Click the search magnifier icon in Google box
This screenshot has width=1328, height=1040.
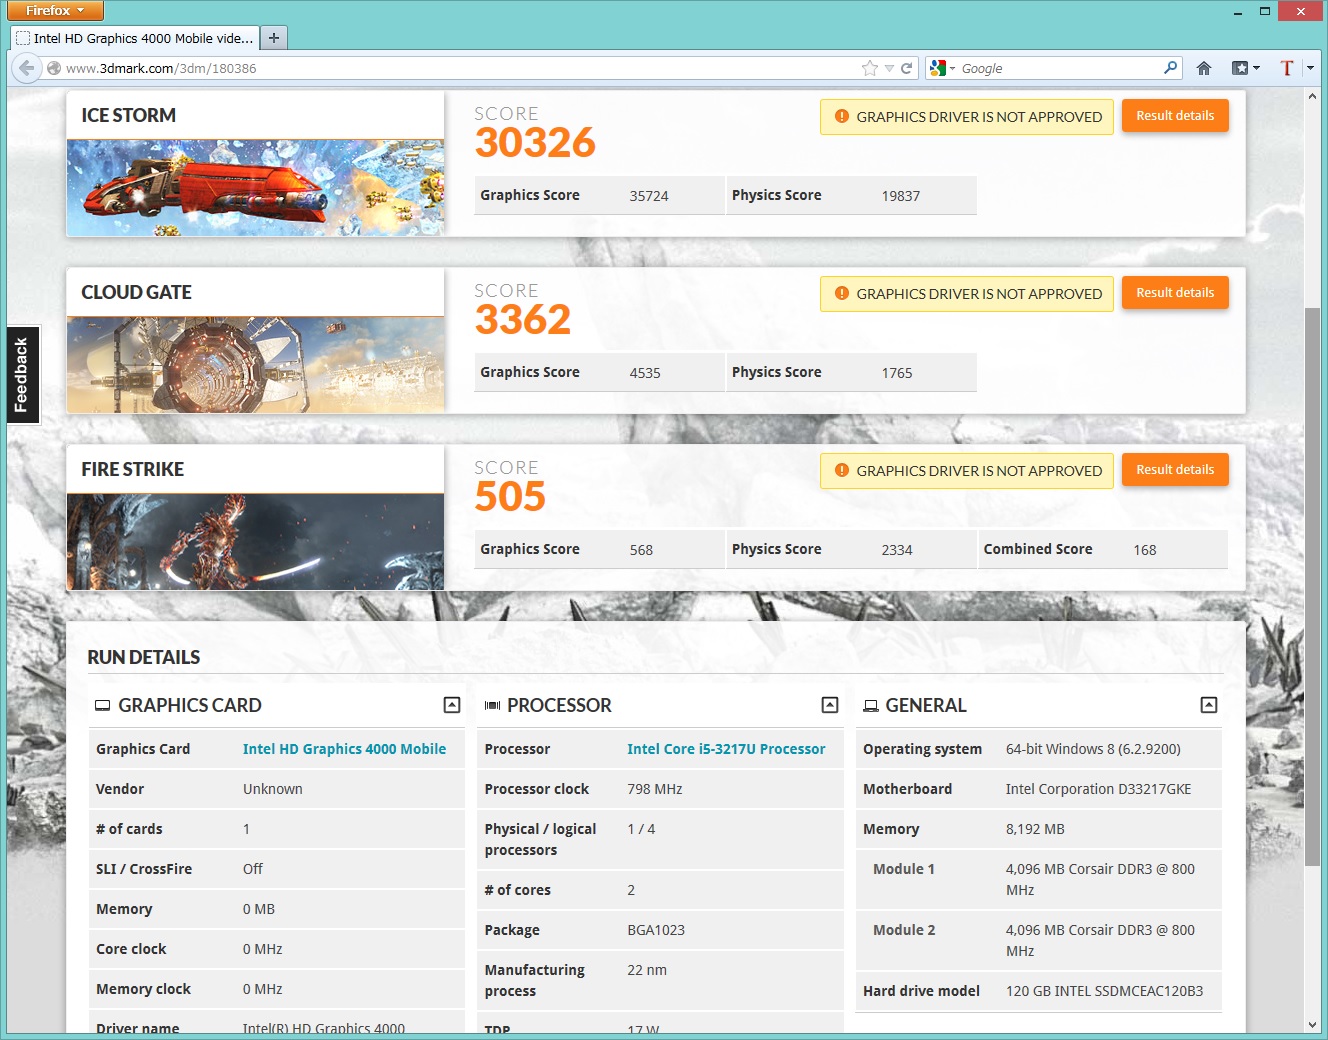(x=1170, y=68)
